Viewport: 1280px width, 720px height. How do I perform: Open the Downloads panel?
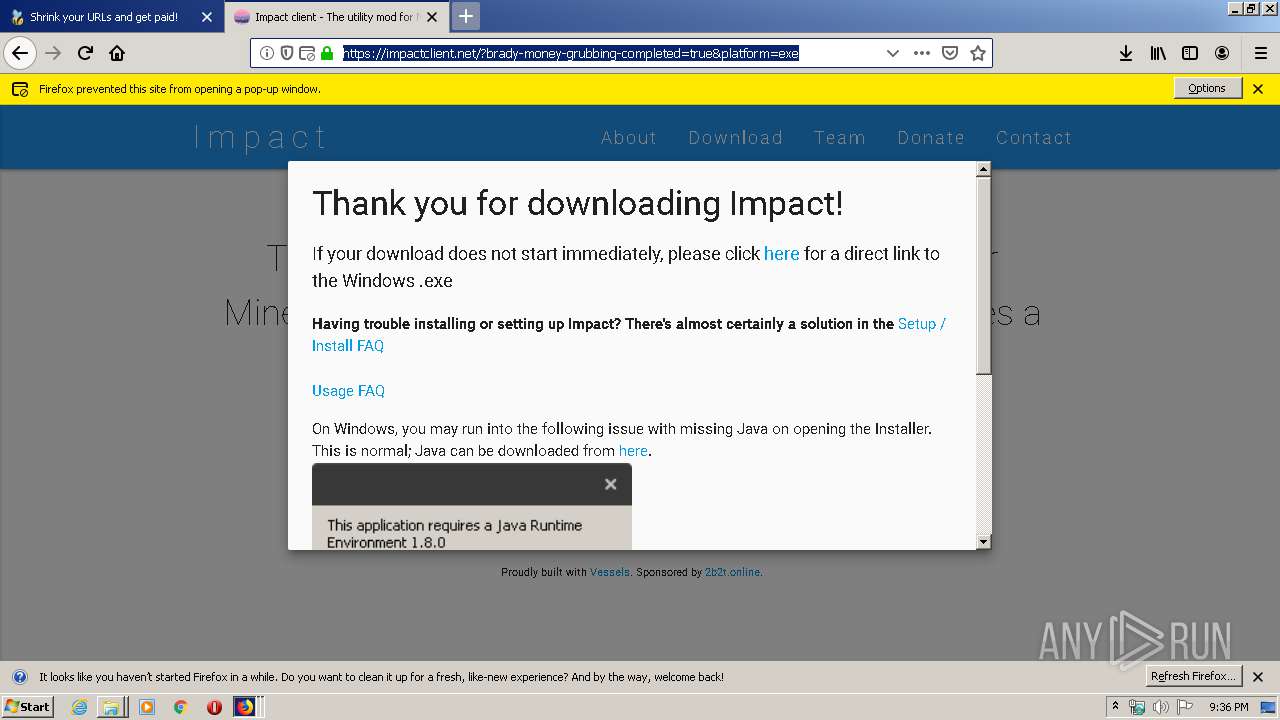point(1126,53)
